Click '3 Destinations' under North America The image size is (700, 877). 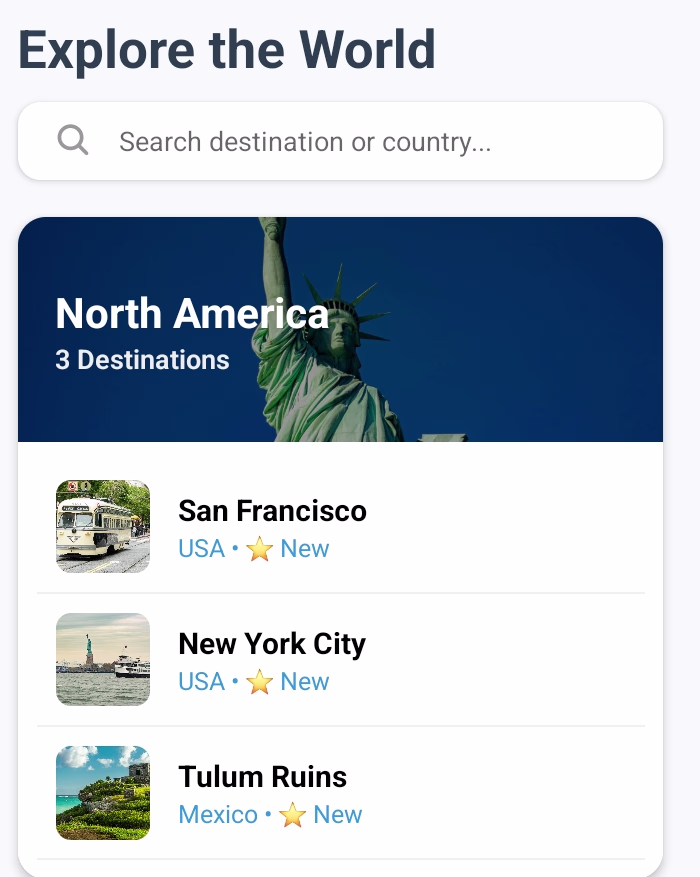[x=143, y=360]
